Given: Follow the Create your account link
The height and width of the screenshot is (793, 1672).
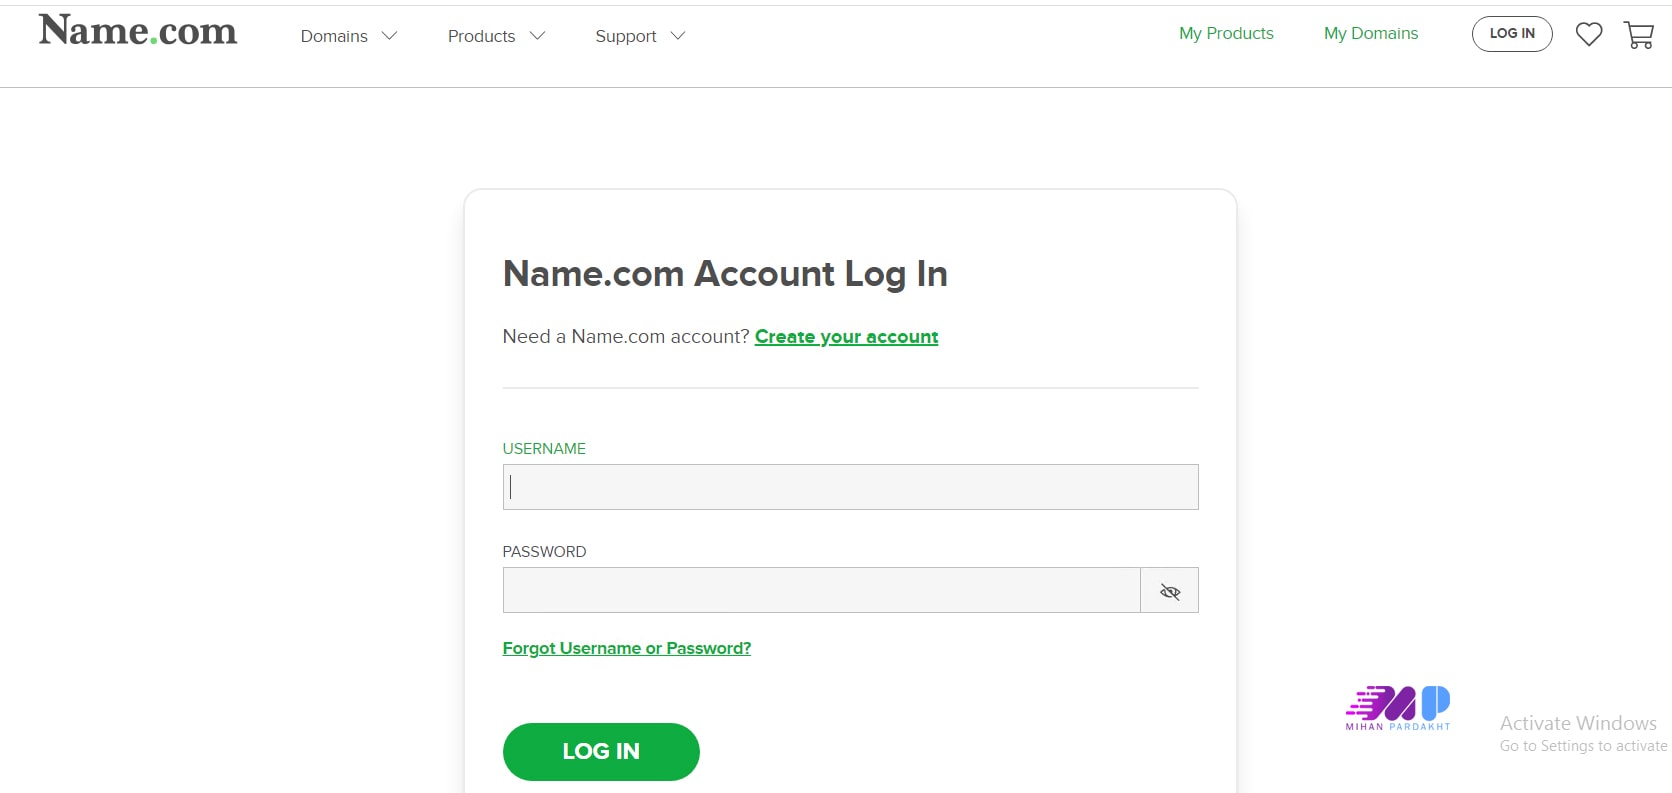Looking at the screenshot, I should pos(846,337).
